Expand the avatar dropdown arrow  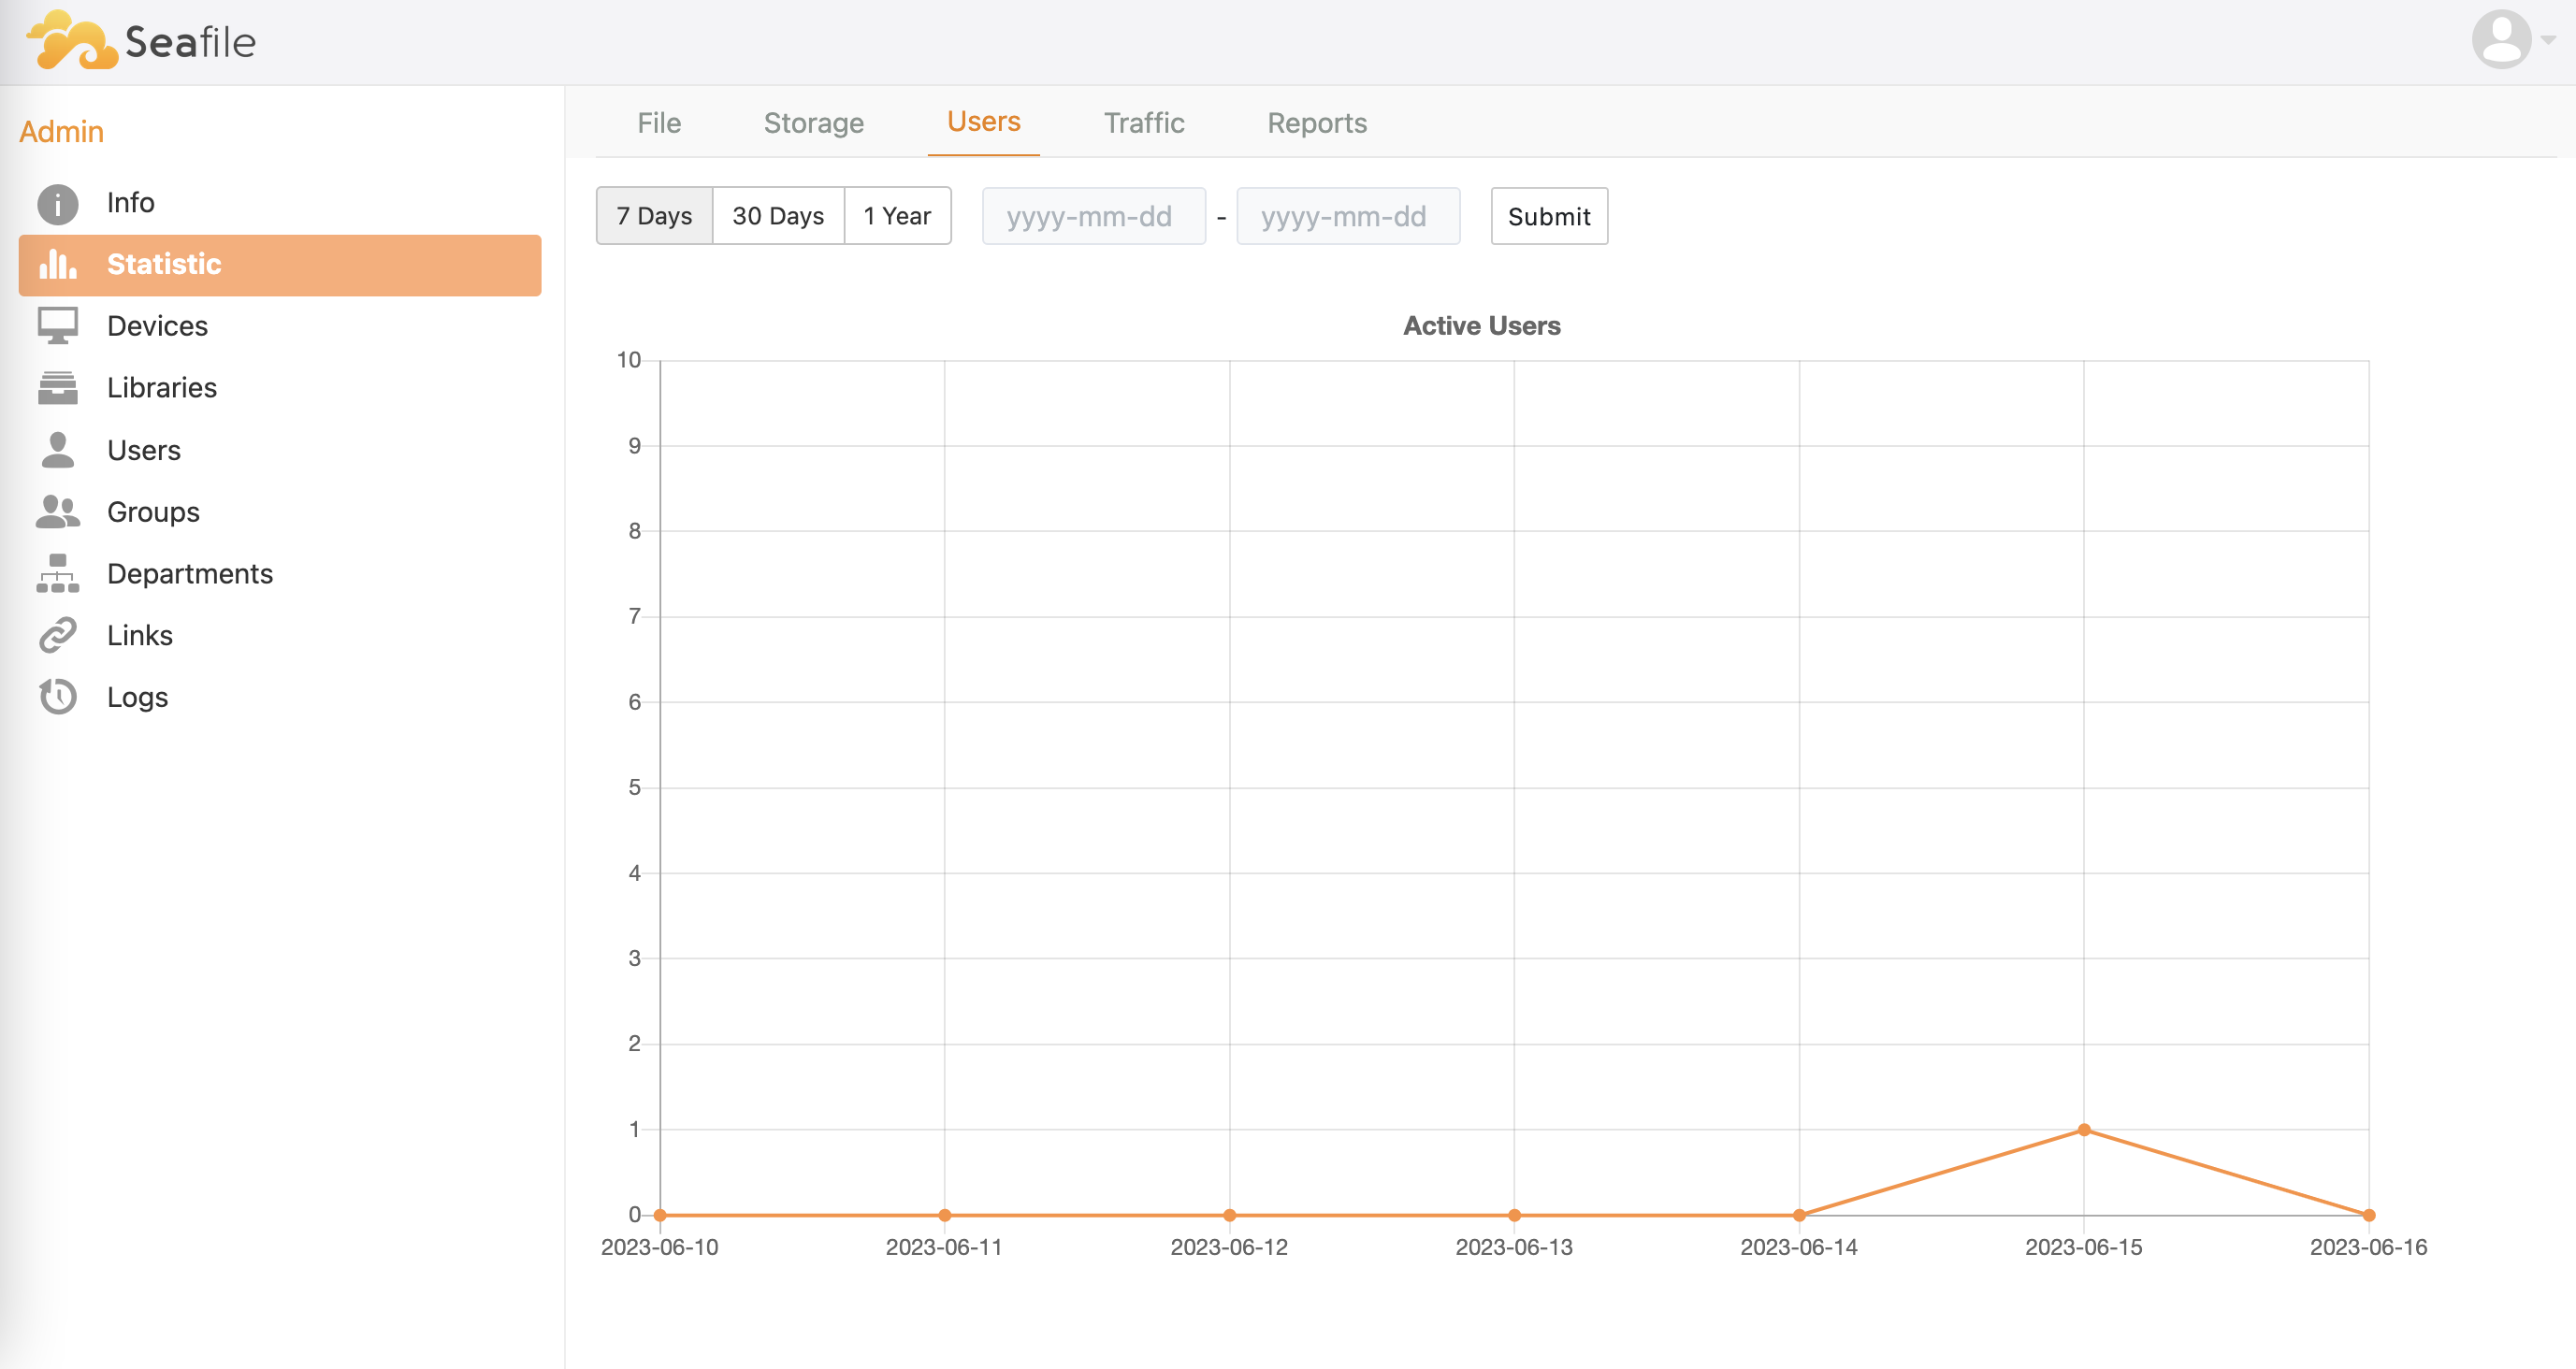pos(2548,40)
